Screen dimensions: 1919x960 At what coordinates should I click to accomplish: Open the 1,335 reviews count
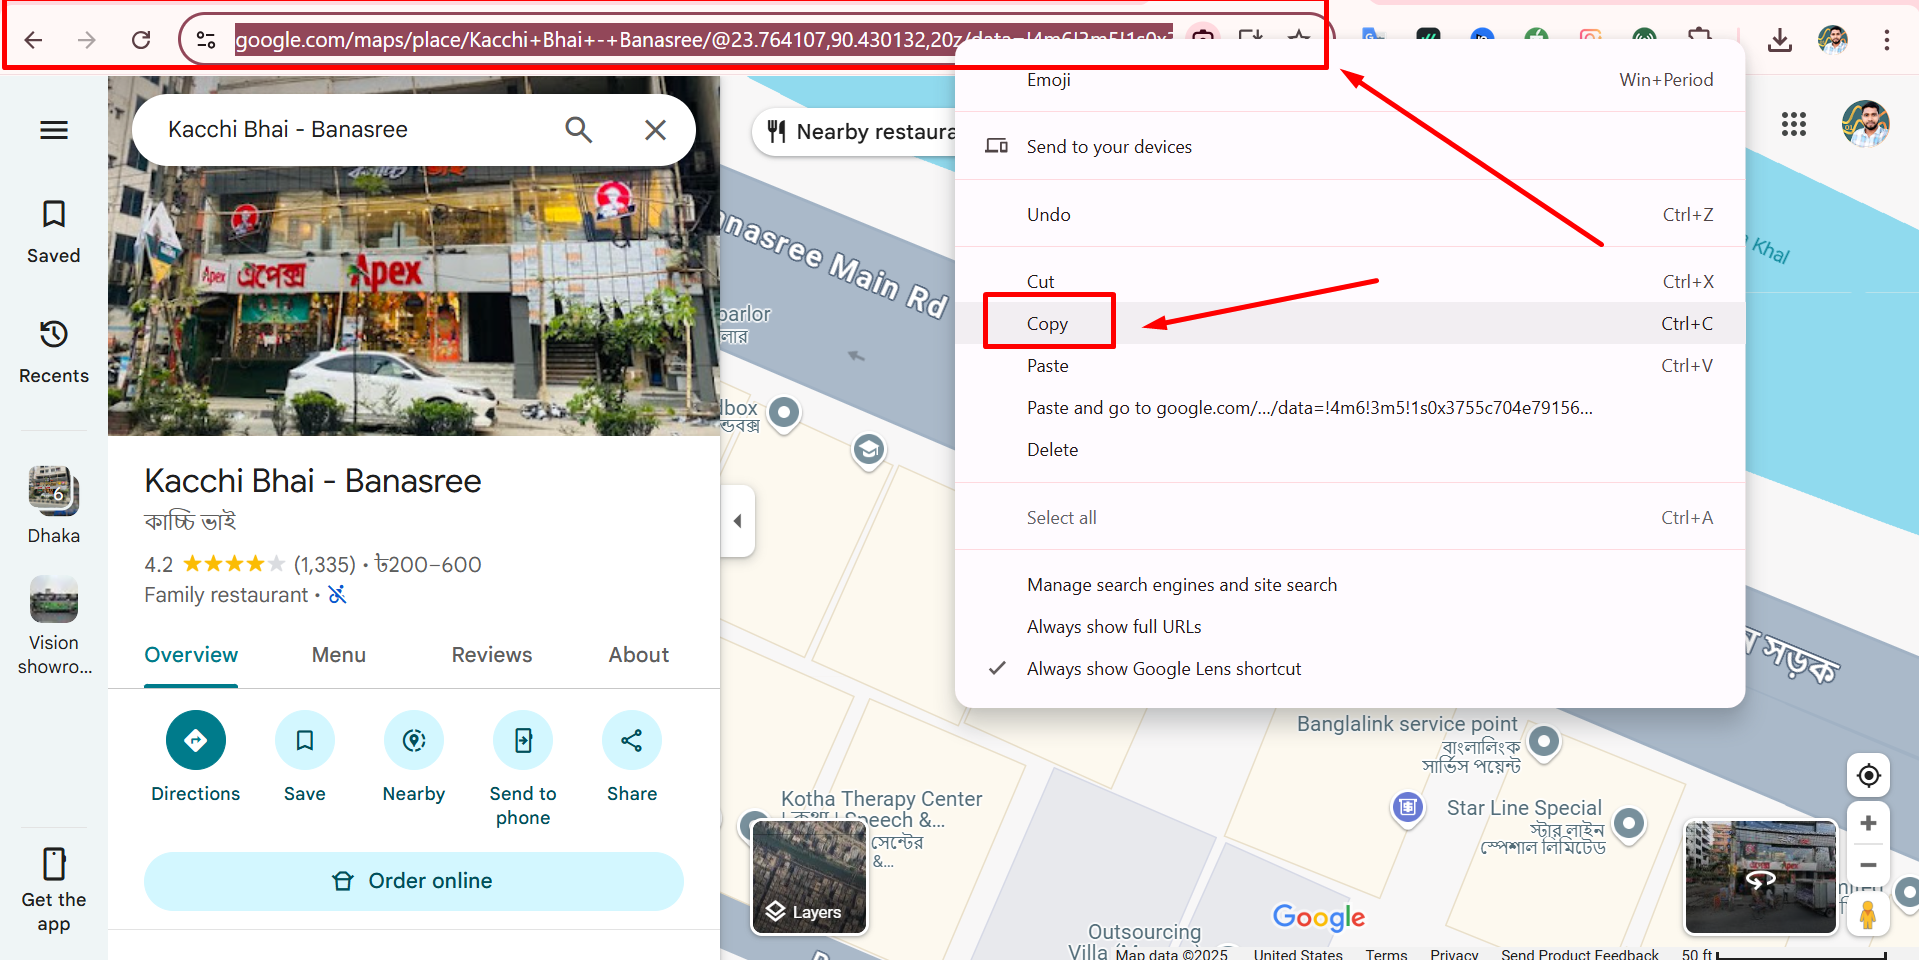[x=325, y=565]
